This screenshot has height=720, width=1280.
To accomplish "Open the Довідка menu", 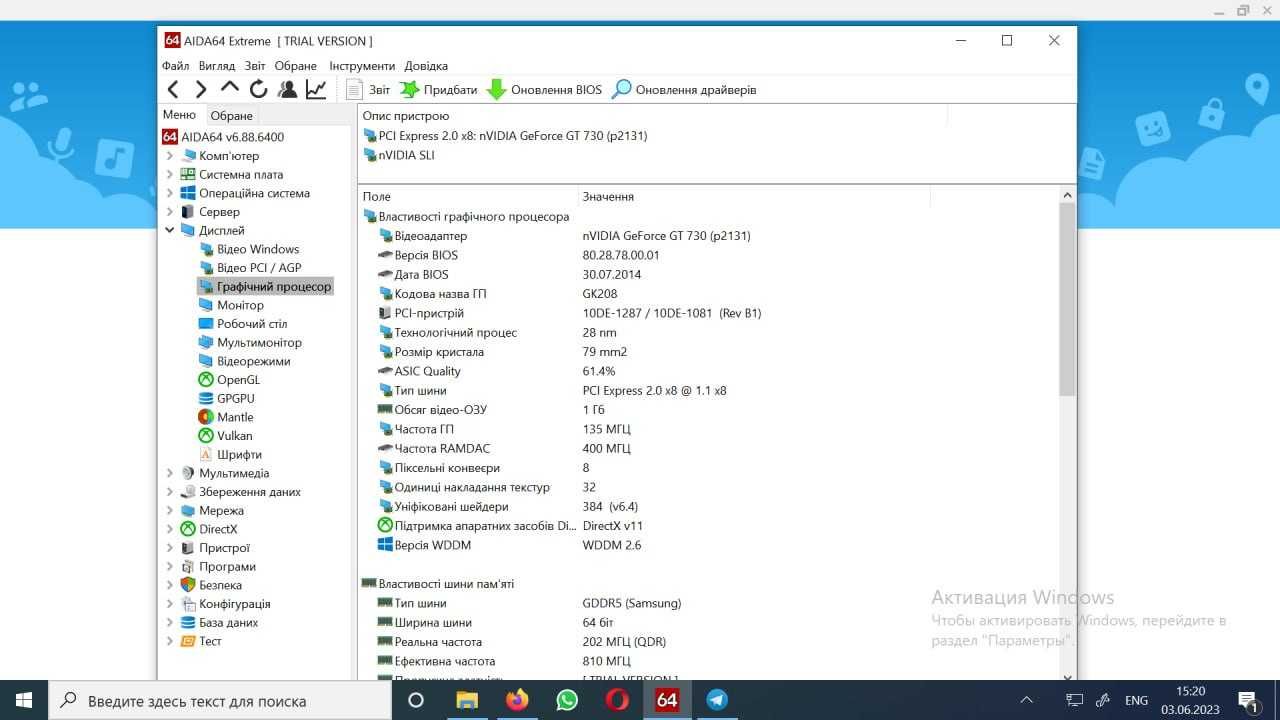I will pos(426,66).
